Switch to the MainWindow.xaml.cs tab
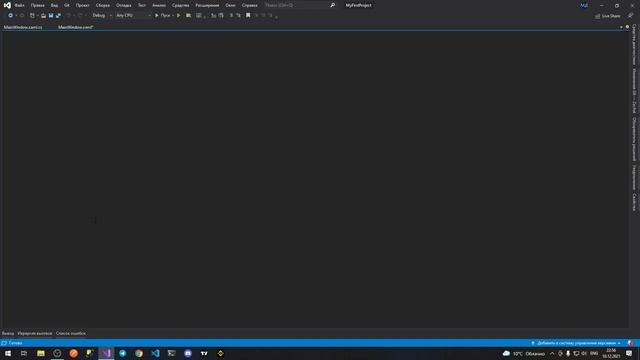640x360 pixels. 23,27
